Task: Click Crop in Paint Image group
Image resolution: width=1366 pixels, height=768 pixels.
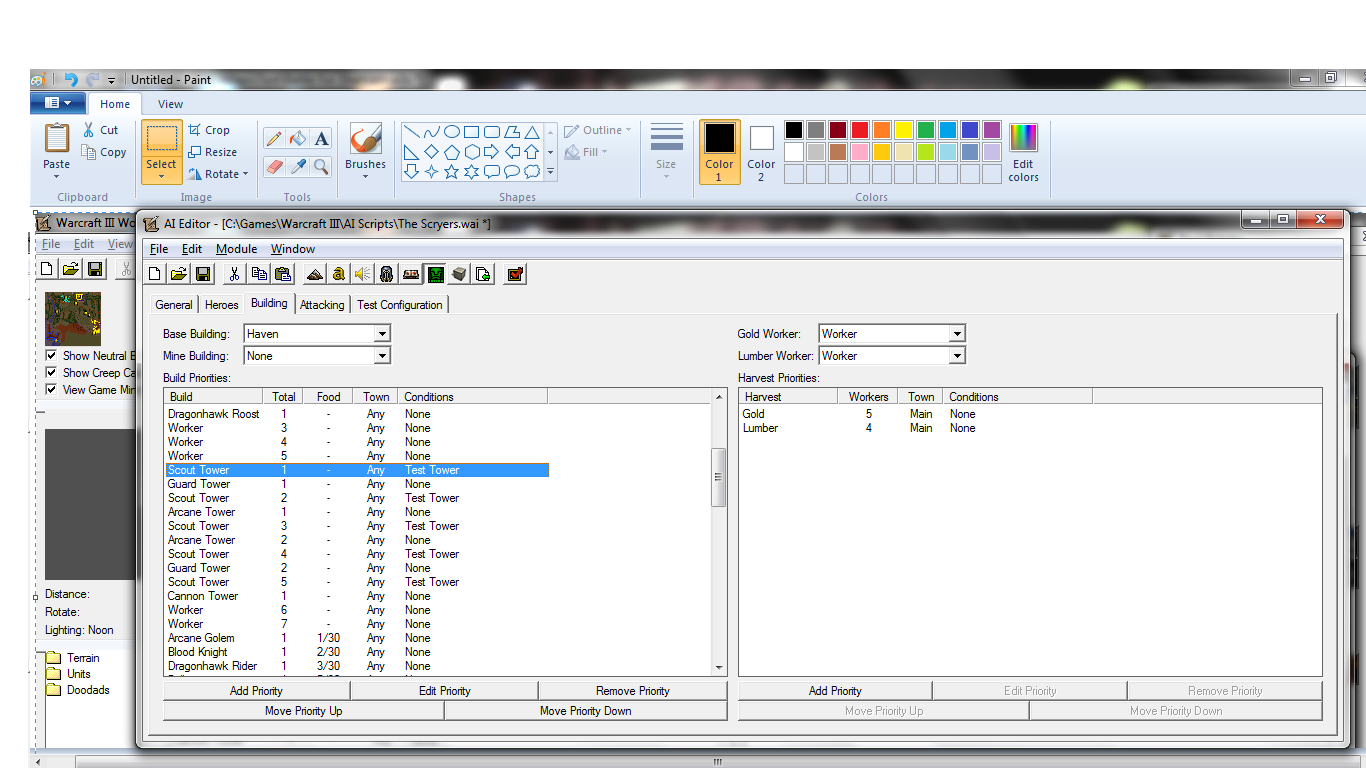Action: pyautogui.click(x=209, y=130)
